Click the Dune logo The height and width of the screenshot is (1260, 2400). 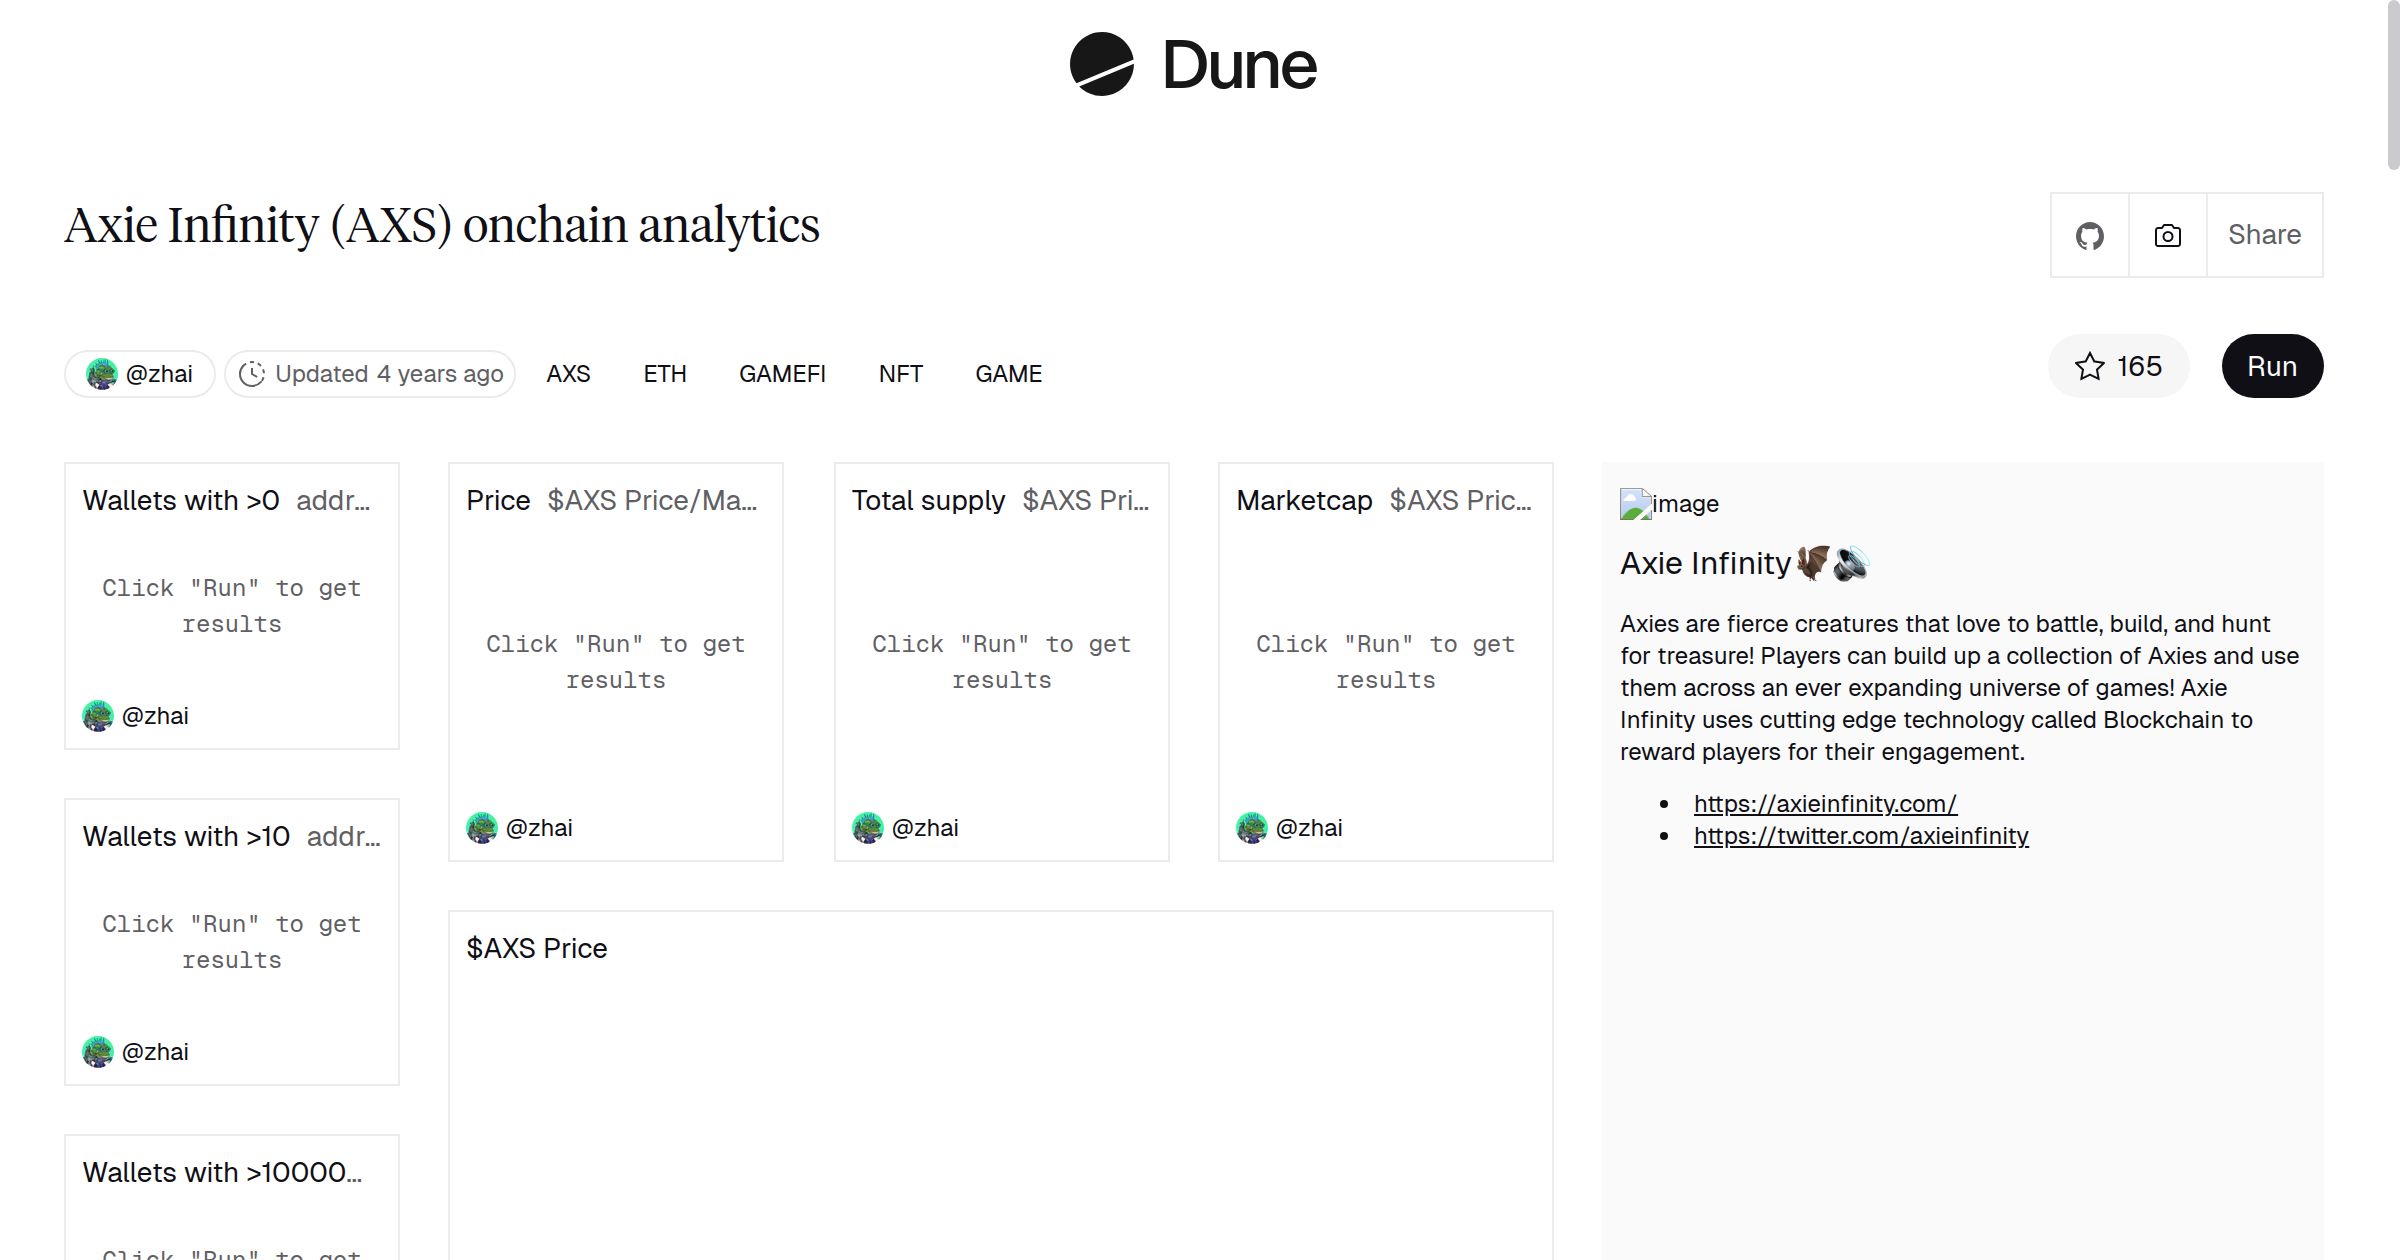coord(1193,65)
